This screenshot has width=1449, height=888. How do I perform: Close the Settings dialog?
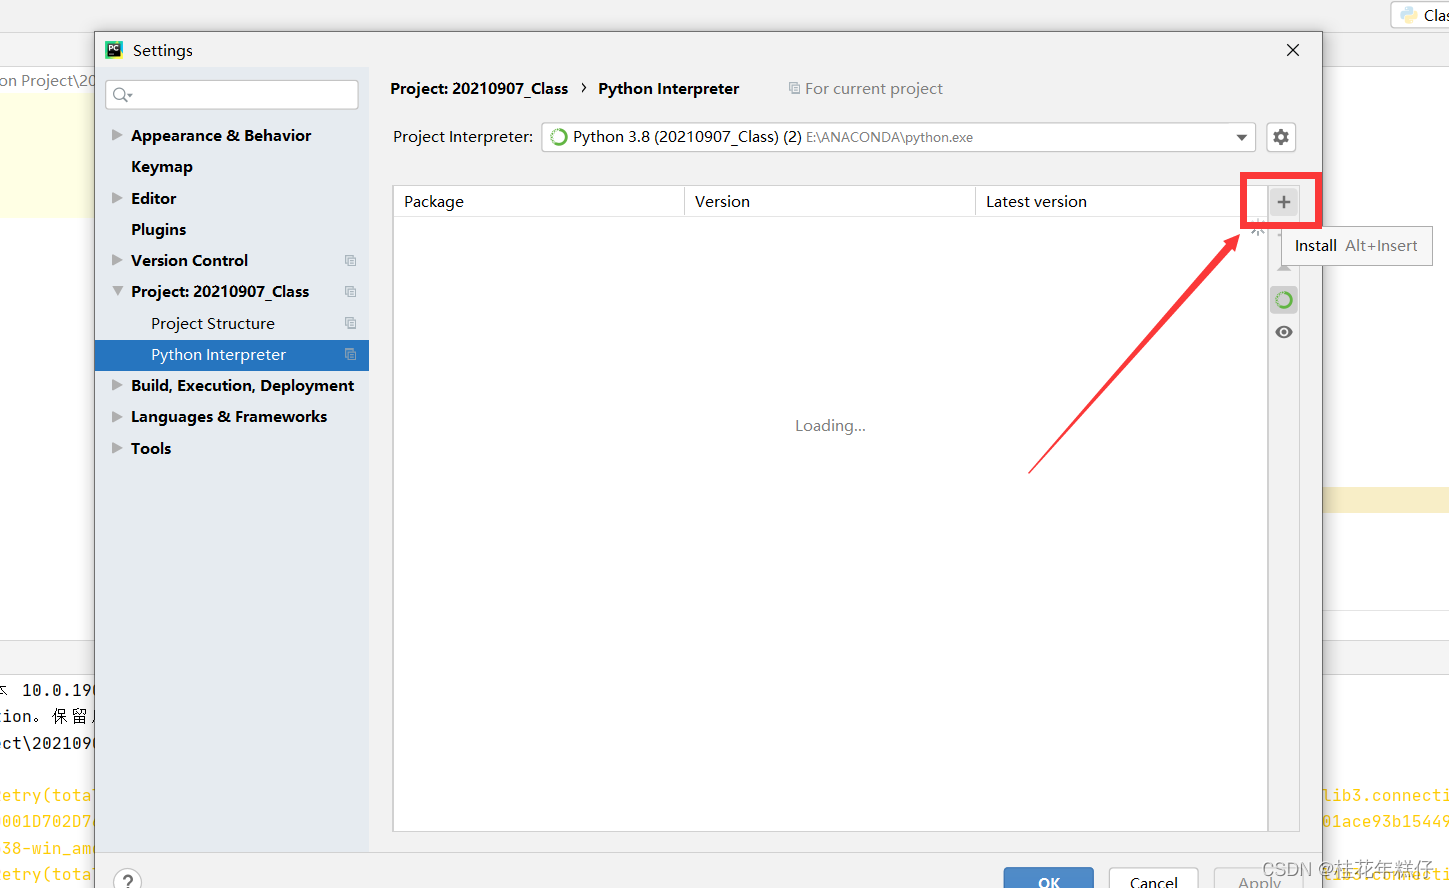click(x=1293, y=50)
